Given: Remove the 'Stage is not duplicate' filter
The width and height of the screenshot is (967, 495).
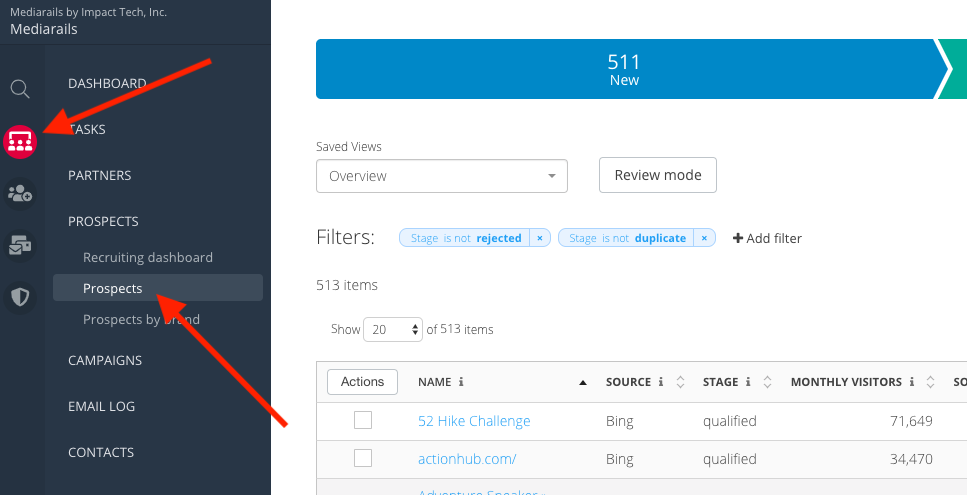Looking at the screenshot, I should tap(704, 238).
